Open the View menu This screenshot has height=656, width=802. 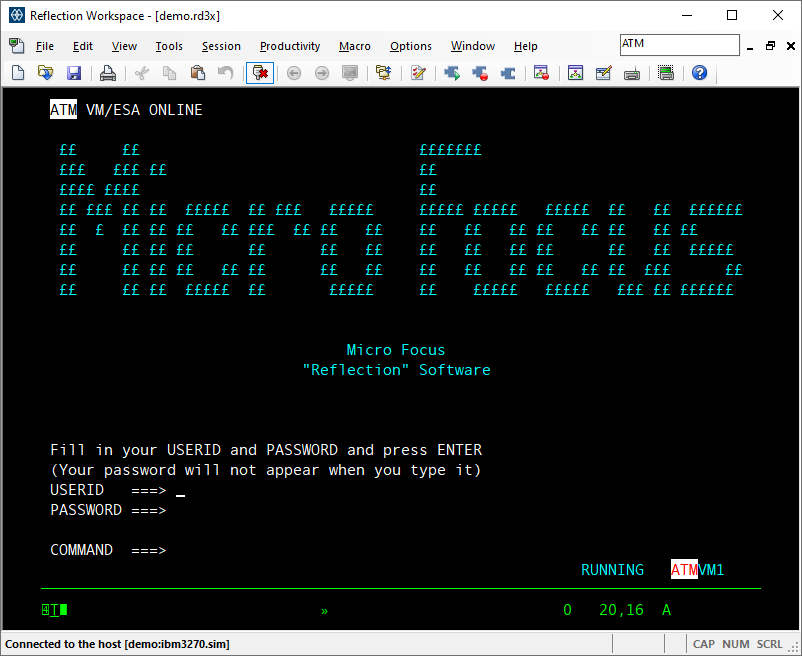coord(124,47)
